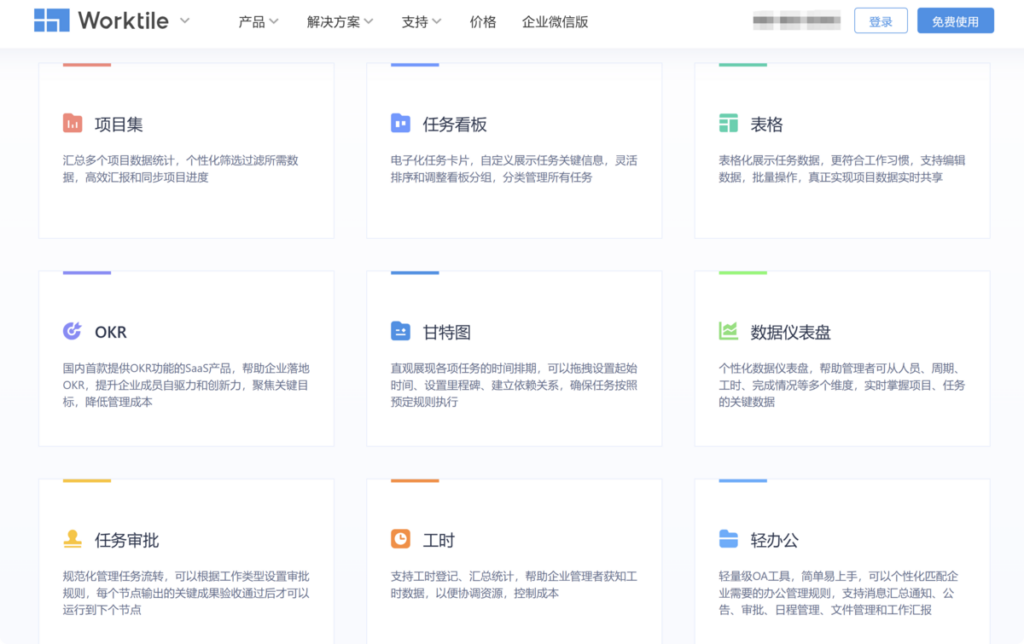
Task: Select the 项目集 project portfolio icon
Action: click(x=73, y=123)
